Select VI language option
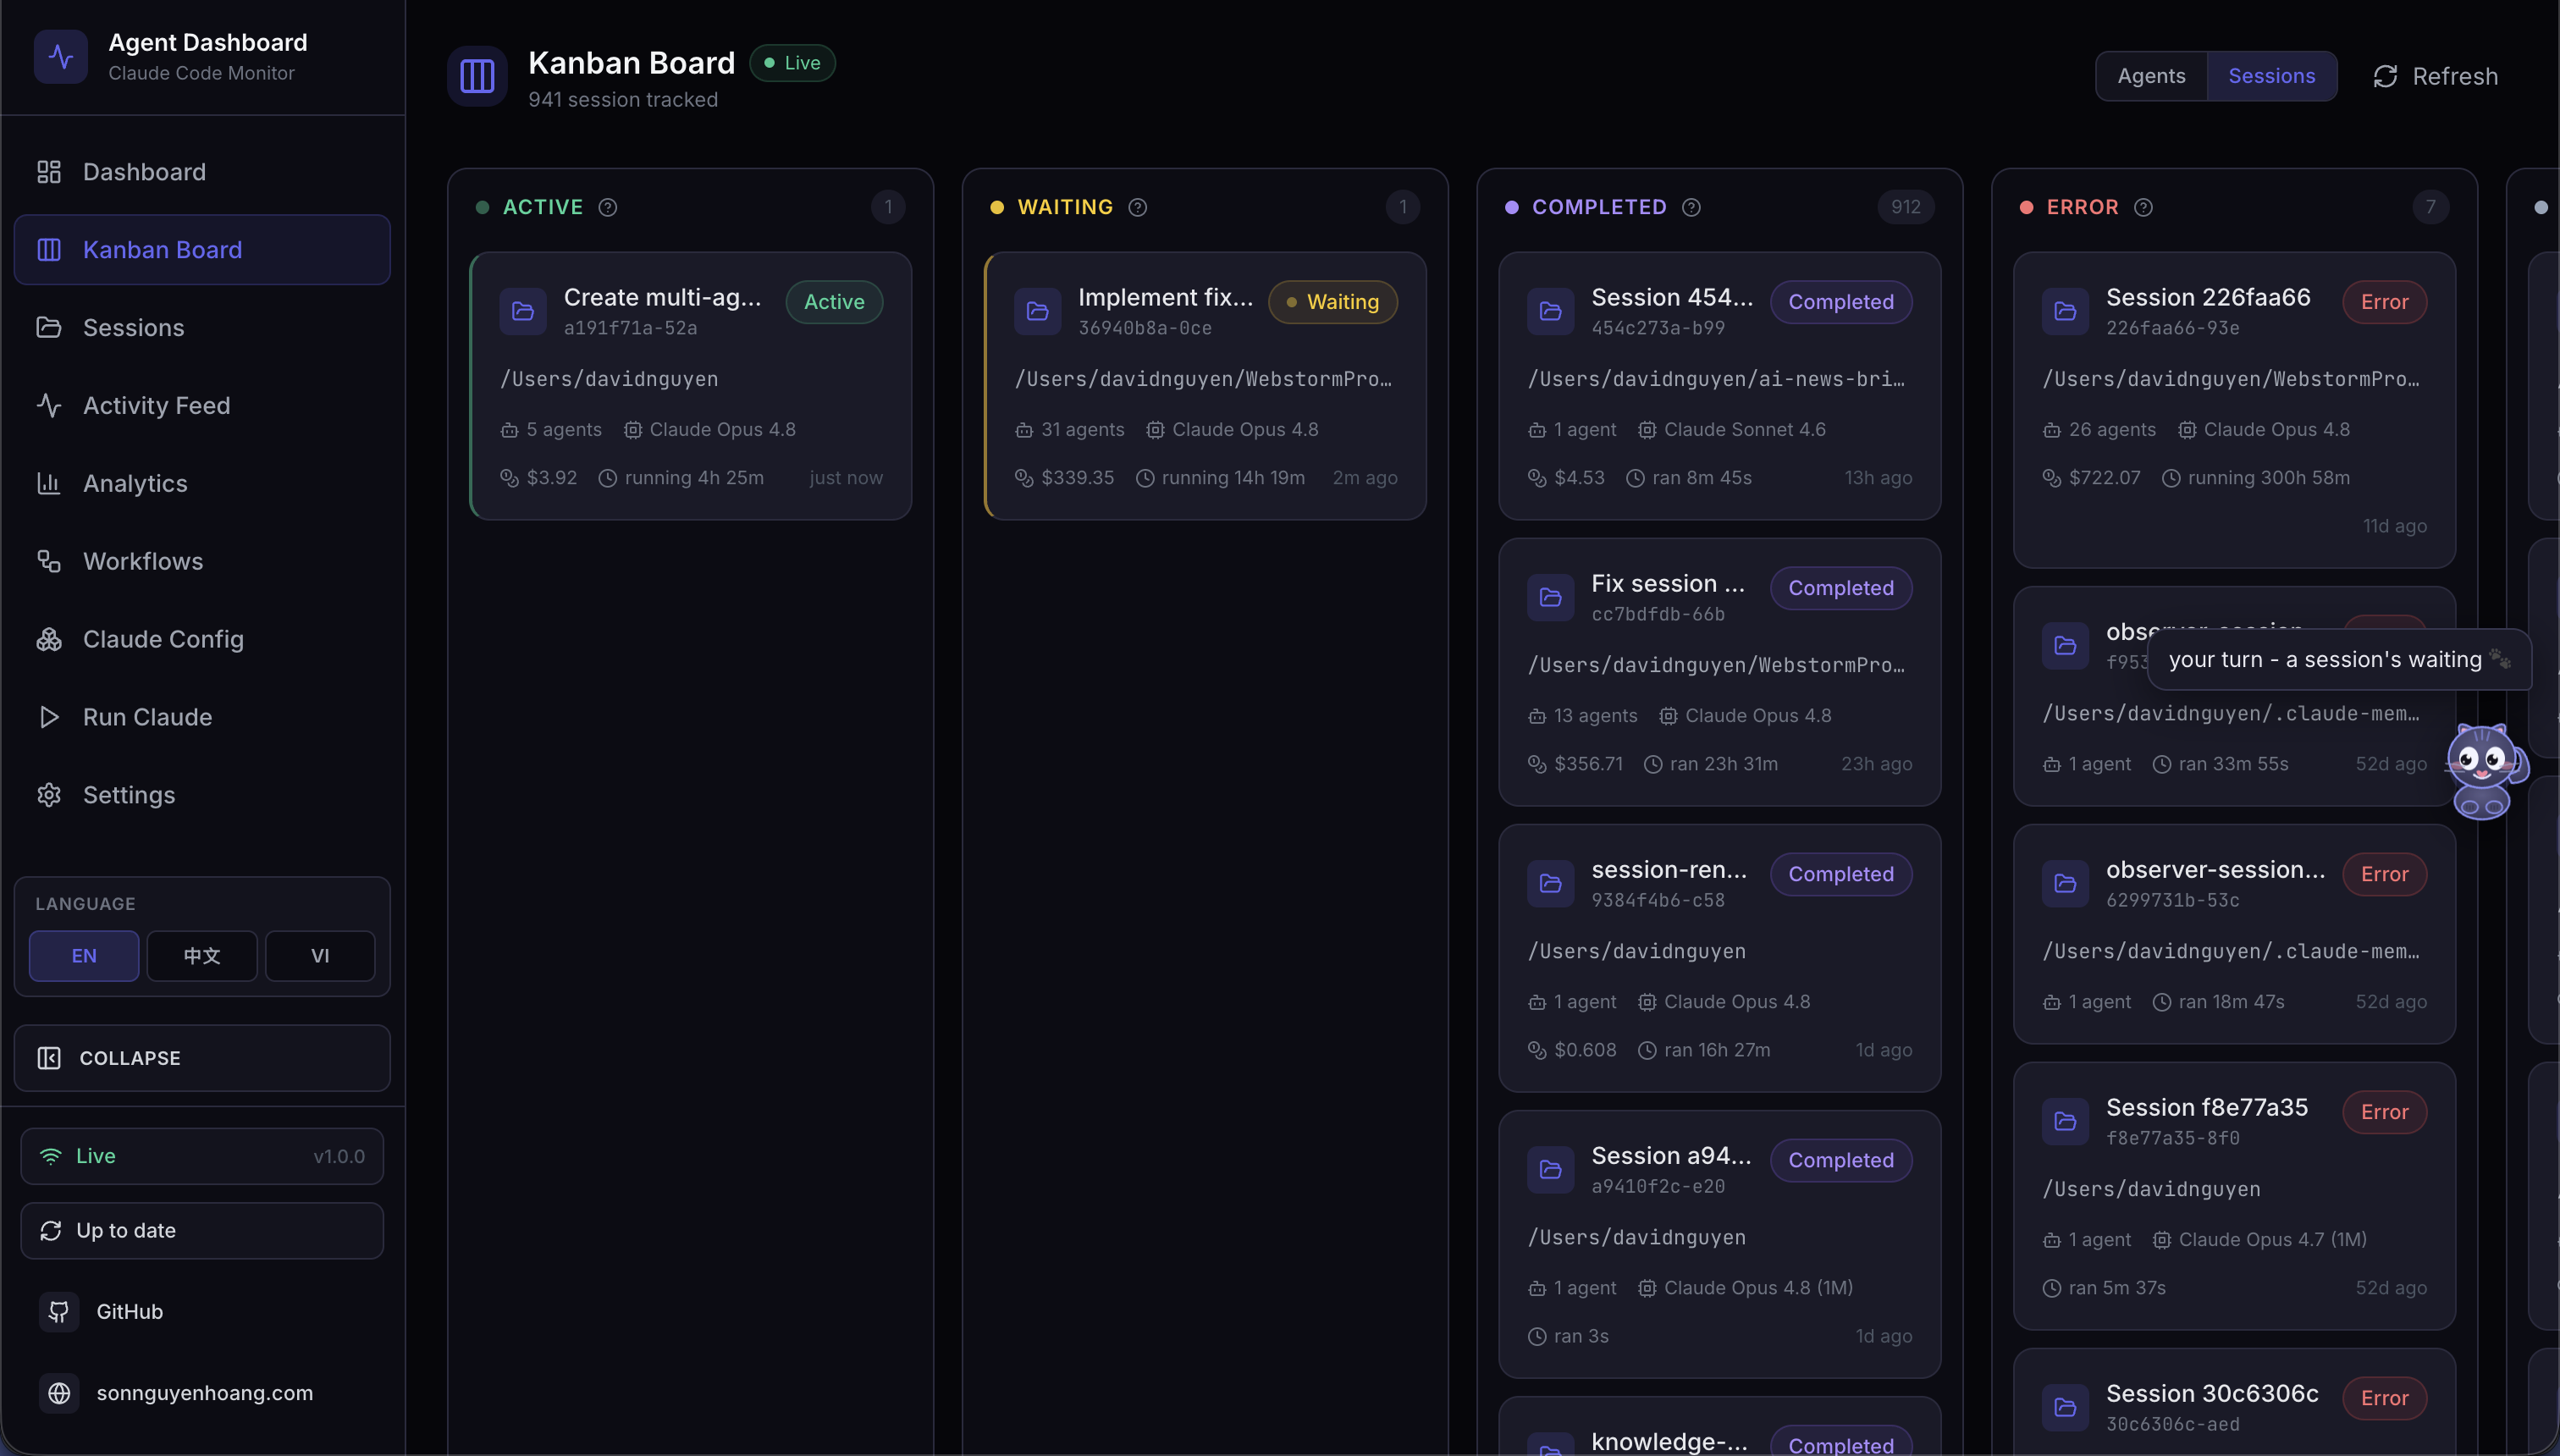Viewport: 2560px width, 1456px height. [x=320, y=956]
